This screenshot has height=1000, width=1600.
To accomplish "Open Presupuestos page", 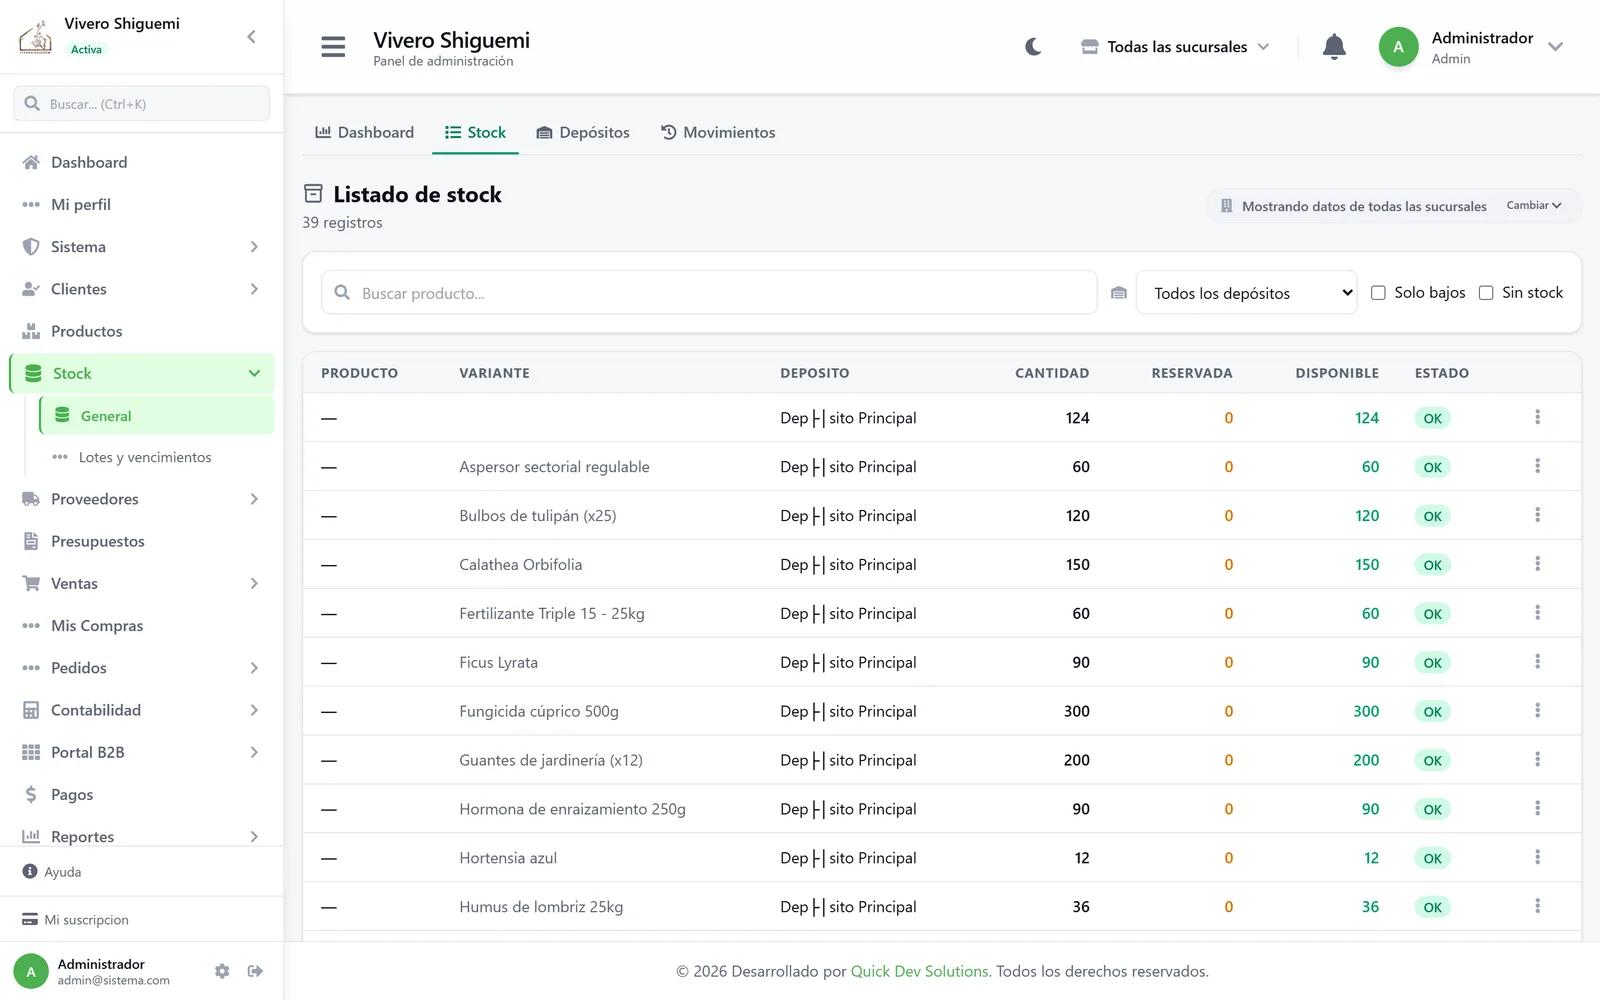I will 142,541.
